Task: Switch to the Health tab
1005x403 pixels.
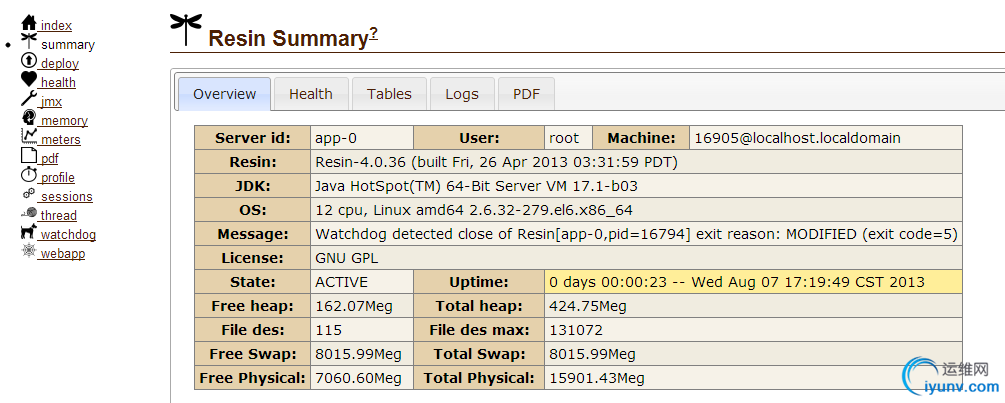Action: [x=311, y=94]
